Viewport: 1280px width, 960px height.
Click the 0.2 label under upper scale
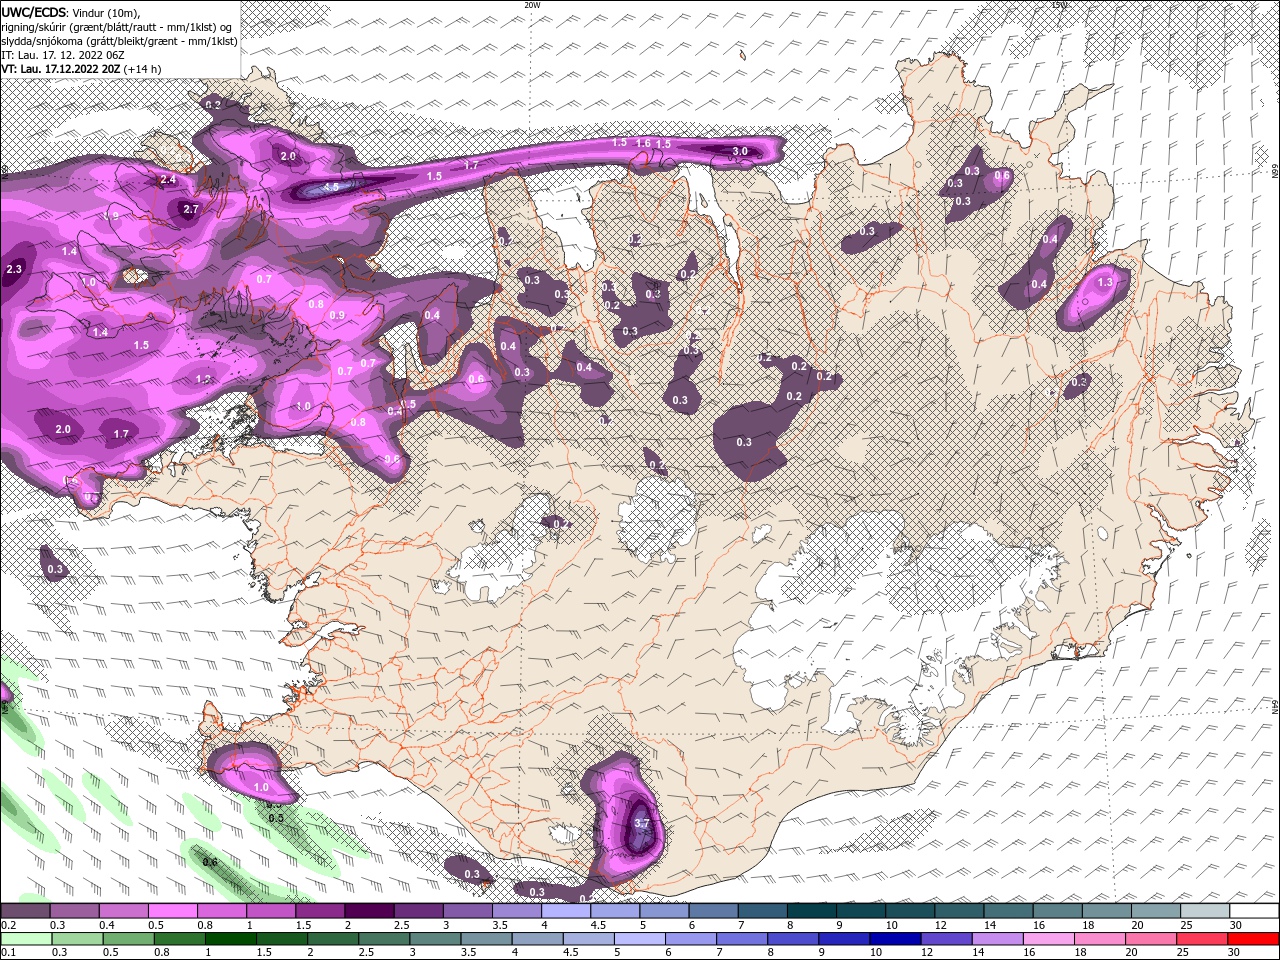tap(9, 925)
